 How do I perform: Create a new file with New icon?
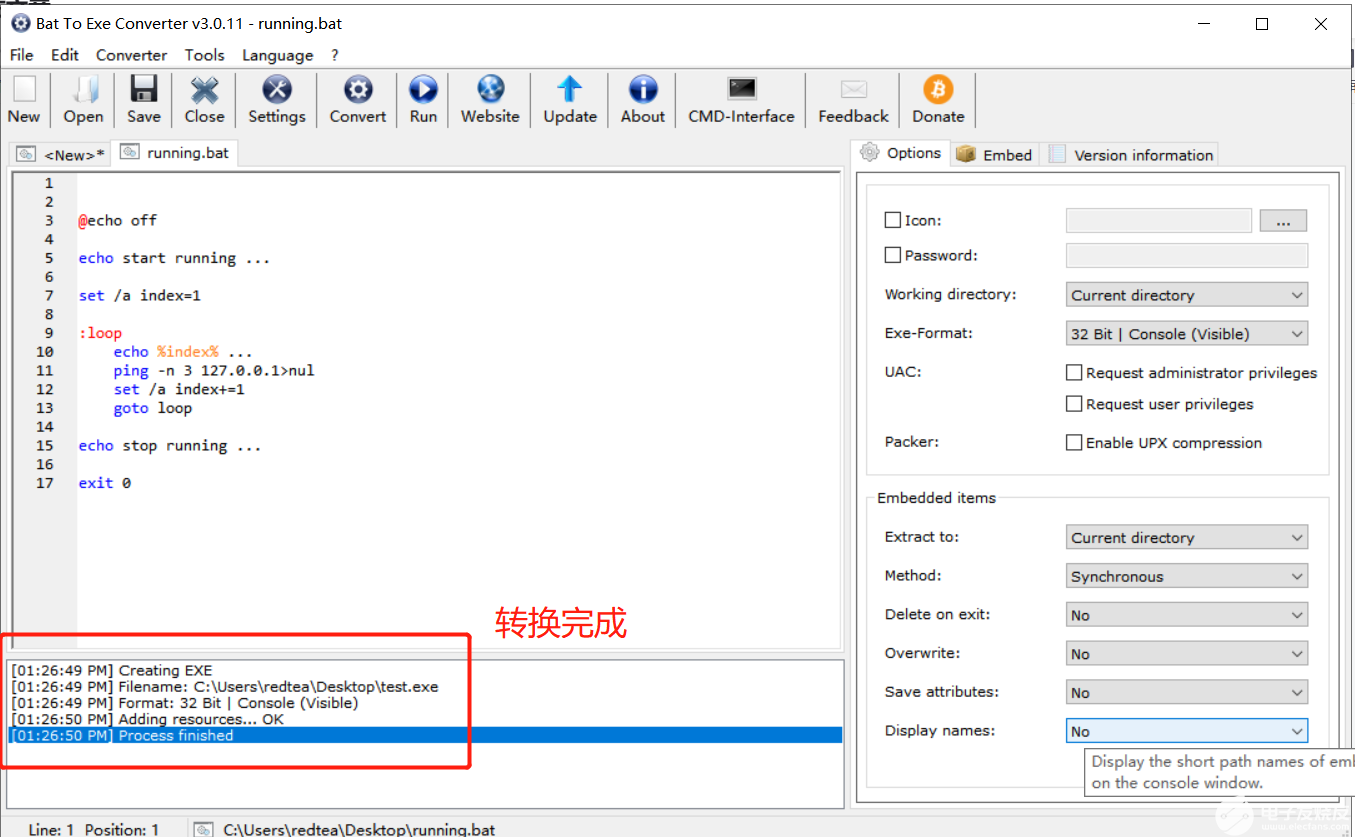click(24, 100)
